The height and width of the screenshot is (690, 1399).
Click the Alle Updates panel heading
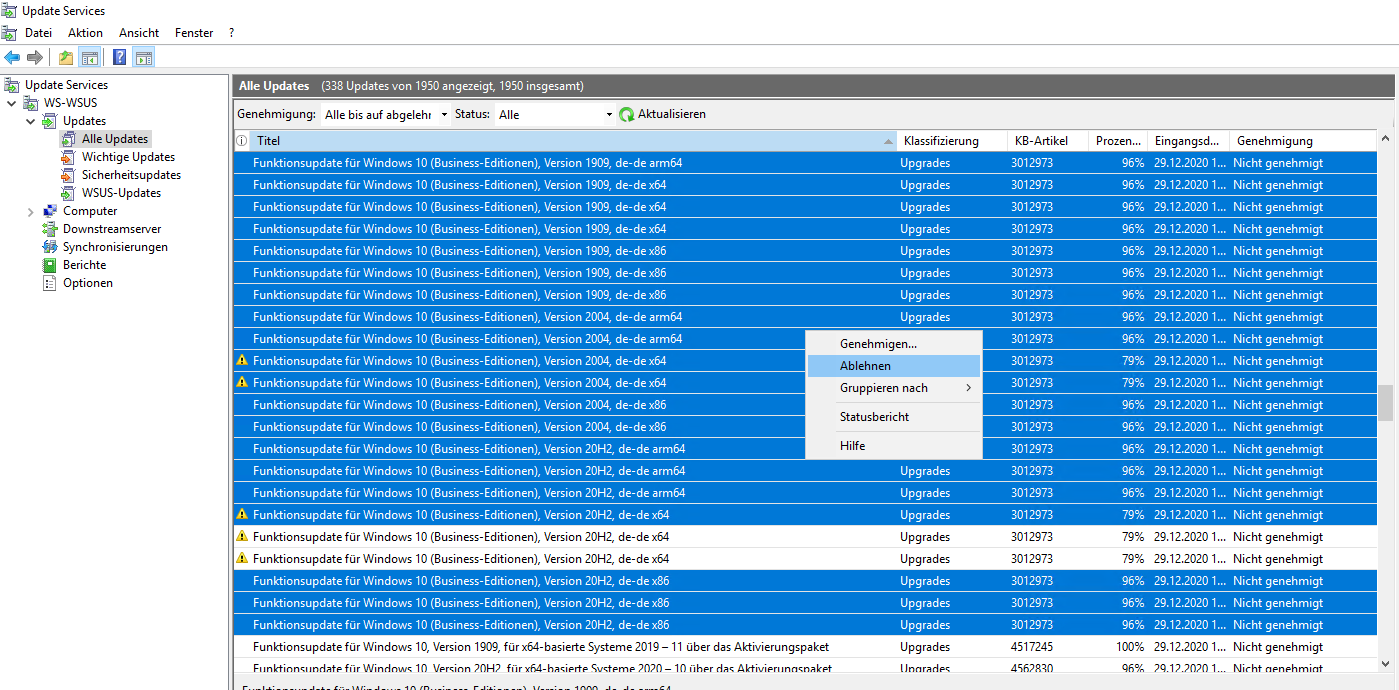pos(274,86)
